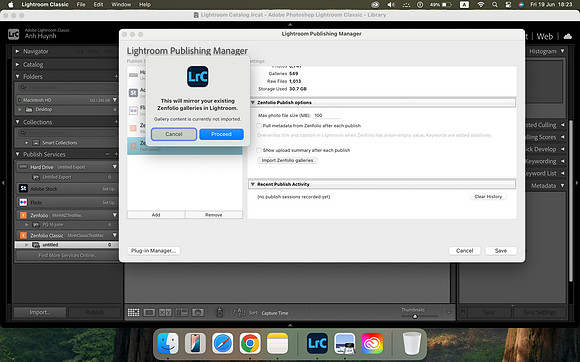Open the Plug-in Manager
The width and height of the screenshot is (580, 362).
click(153, 251)
